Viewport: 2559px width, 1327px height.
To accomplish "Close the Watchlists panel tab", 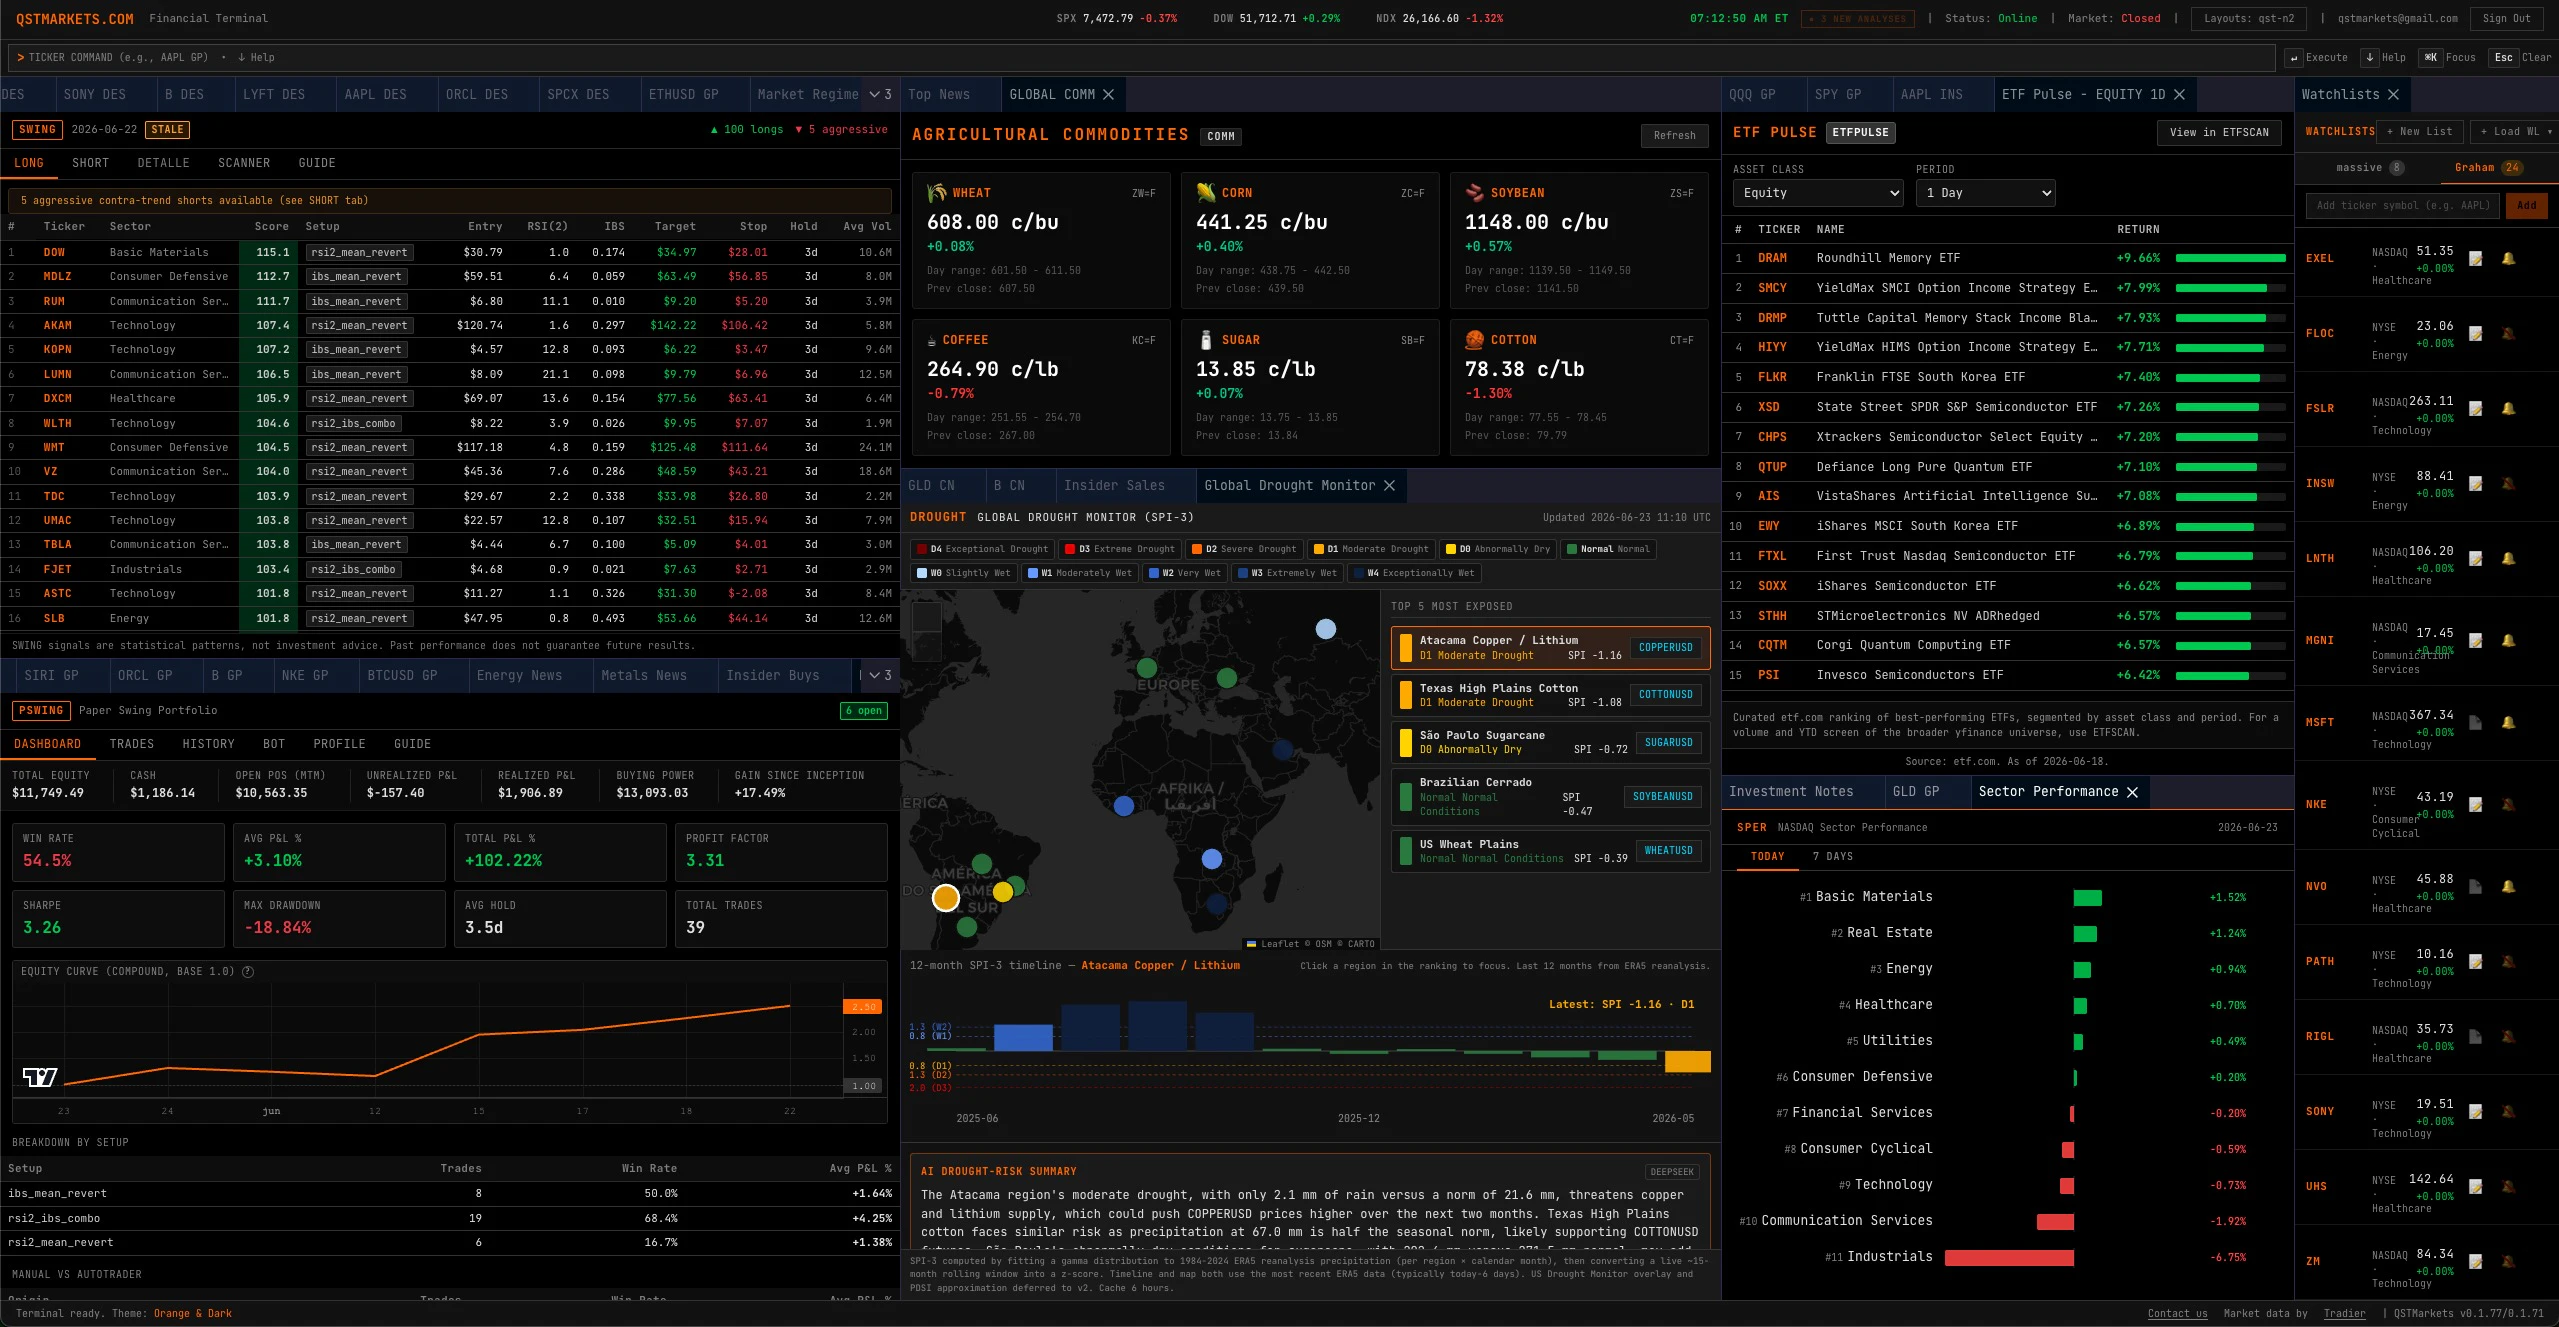I will click(x=2393, y=95).
